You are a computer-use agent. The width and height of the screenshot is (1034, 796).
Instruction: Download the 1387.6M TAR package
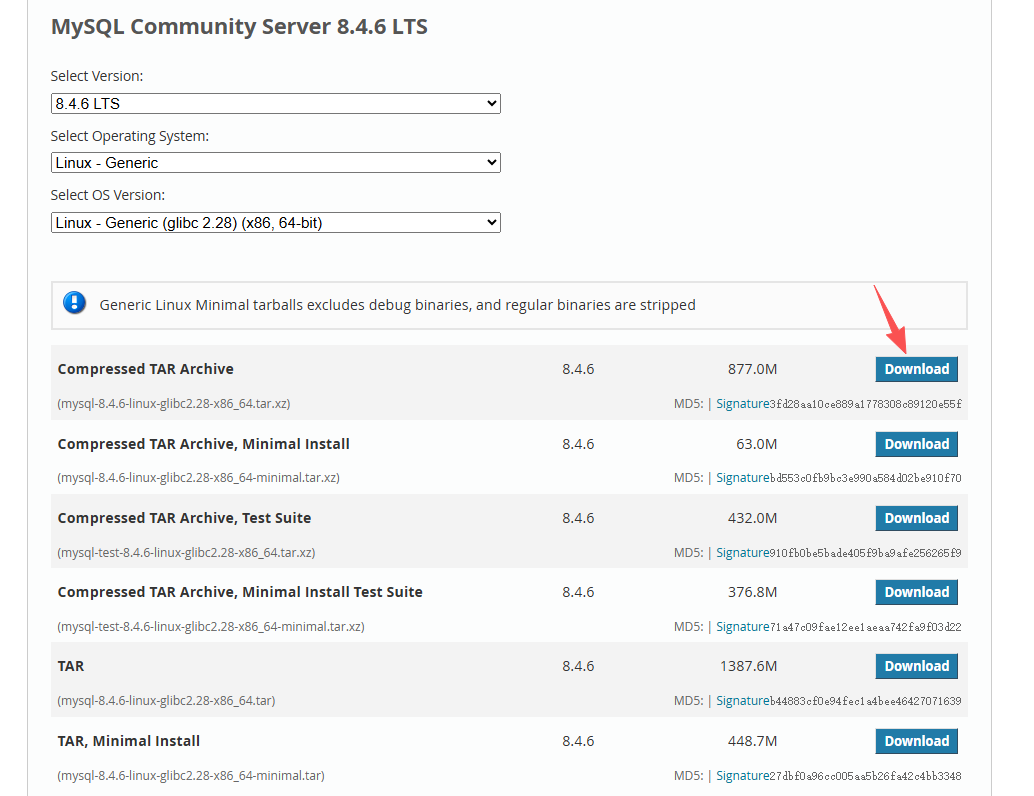[917, 666]
